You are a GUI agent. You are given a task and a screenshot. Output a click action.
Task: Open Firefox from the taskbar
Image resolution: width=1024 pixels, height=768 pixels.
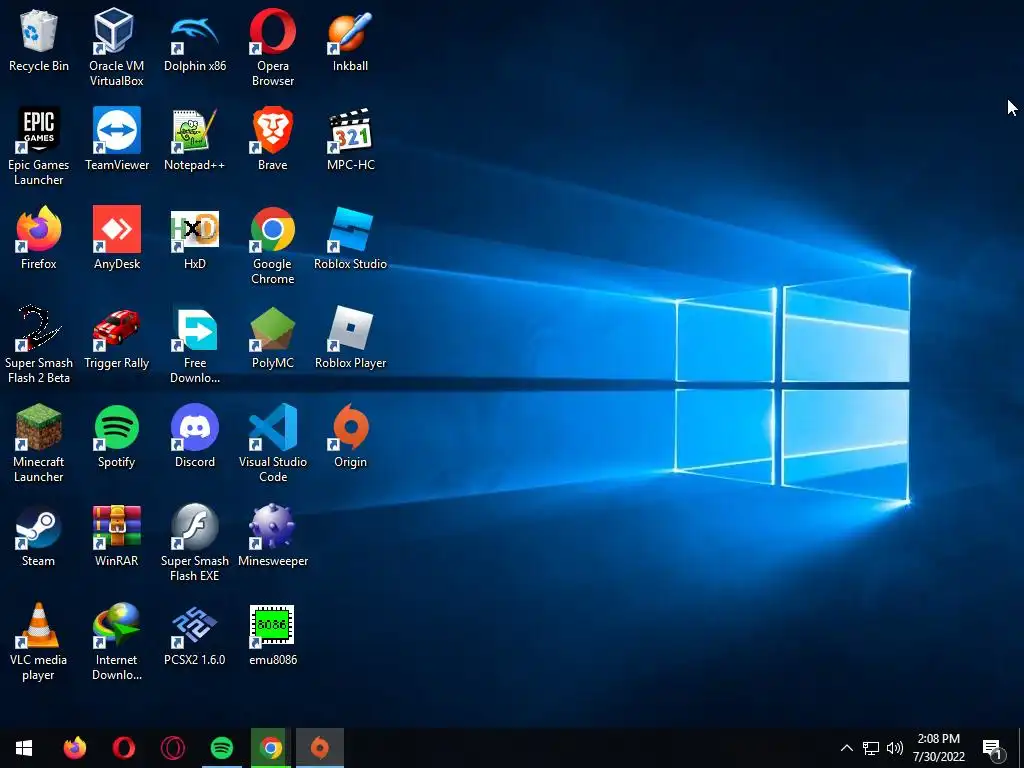[x=74, y=748]
